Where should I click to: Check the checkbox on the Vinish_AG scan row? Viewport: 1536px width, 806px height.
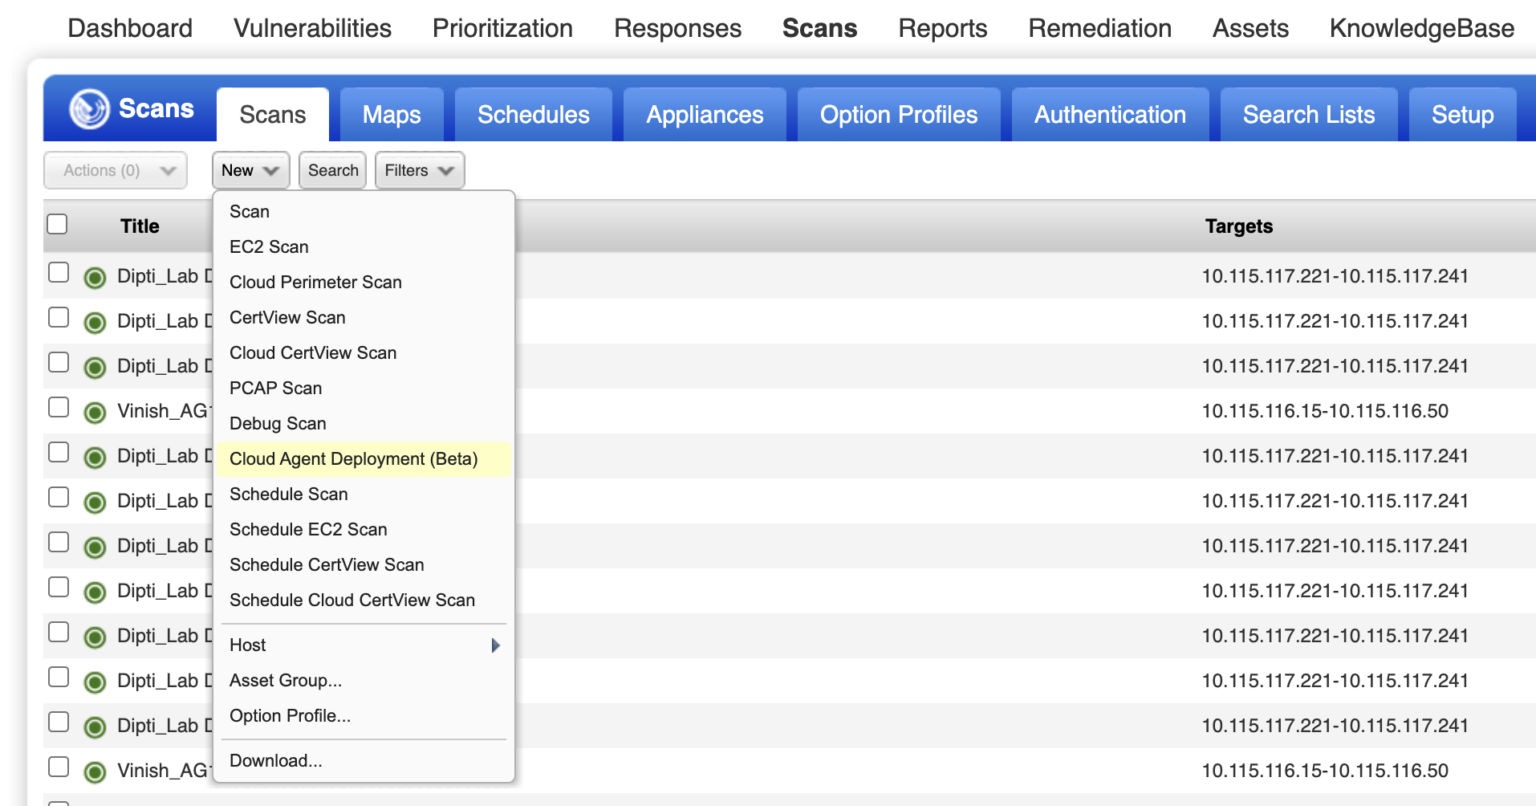[58, 407]
